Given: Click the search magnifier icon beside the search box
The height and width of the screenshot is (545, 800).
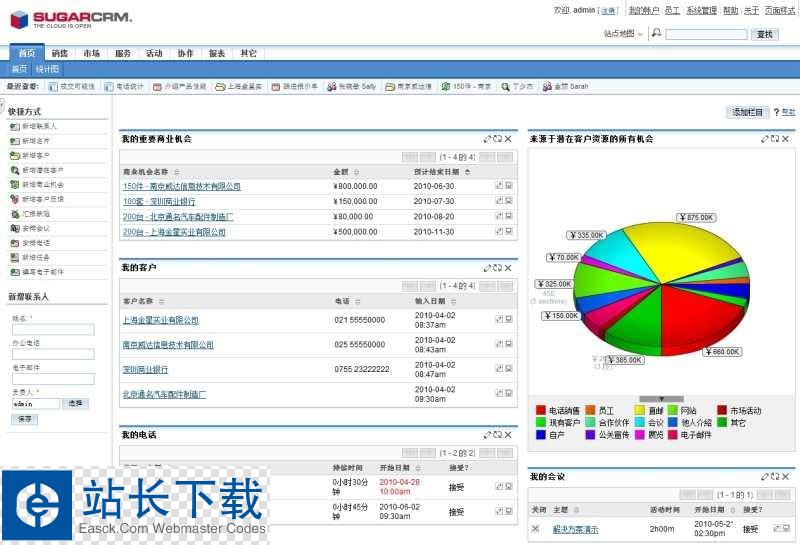Looking at the screenshot, I should [x=657, y=33].
